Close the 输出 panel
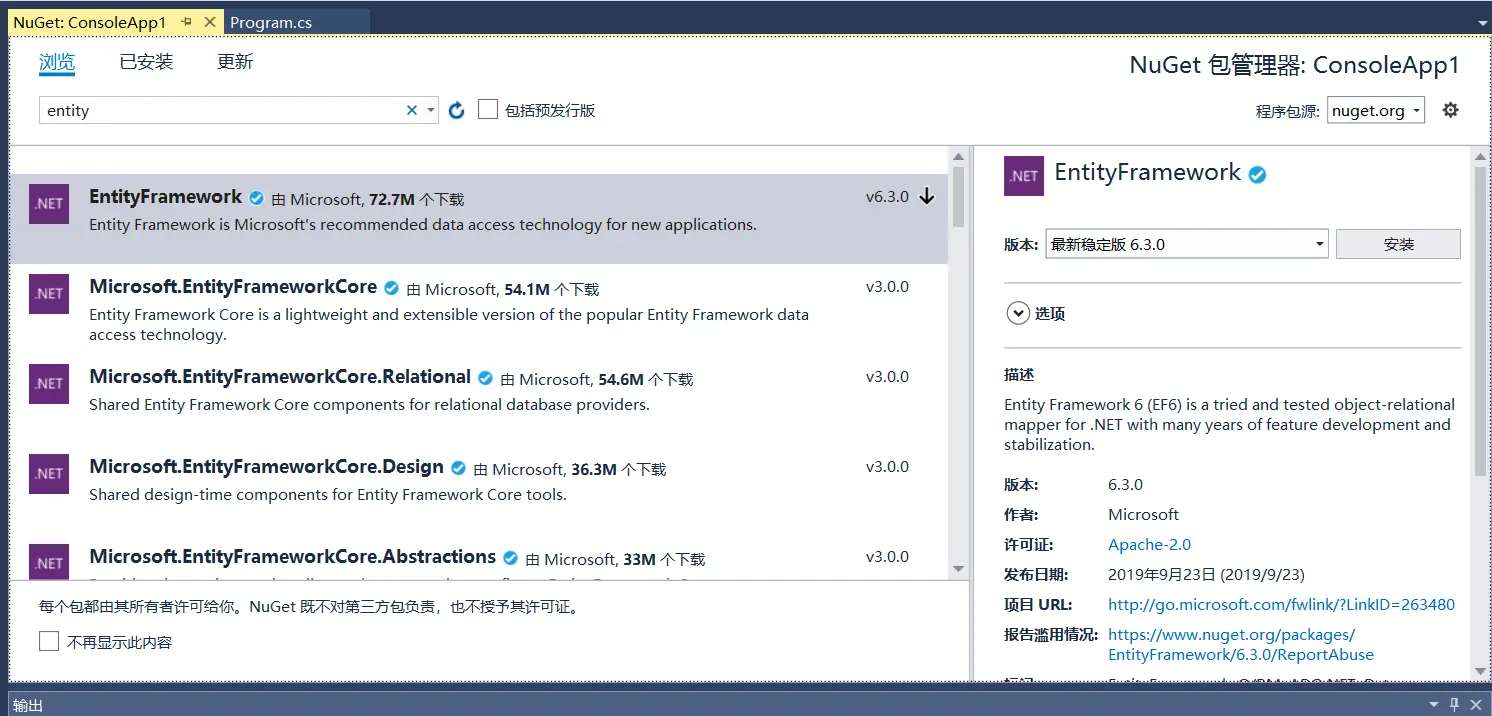The height and width of the screenshot is (716, 1492). [1476, 704]
